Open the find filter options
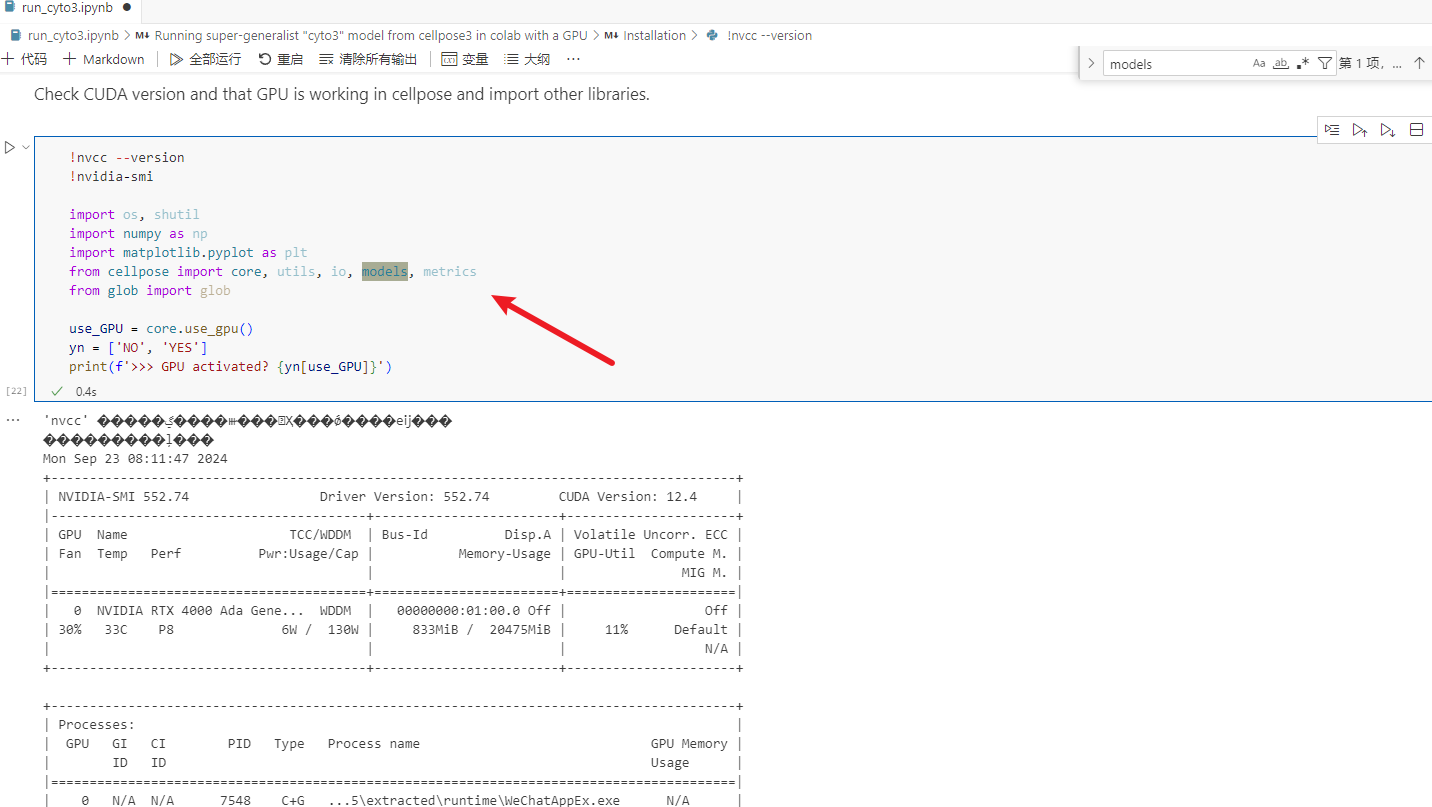Screen dimensions: 1432x807 click(1325, 63)
